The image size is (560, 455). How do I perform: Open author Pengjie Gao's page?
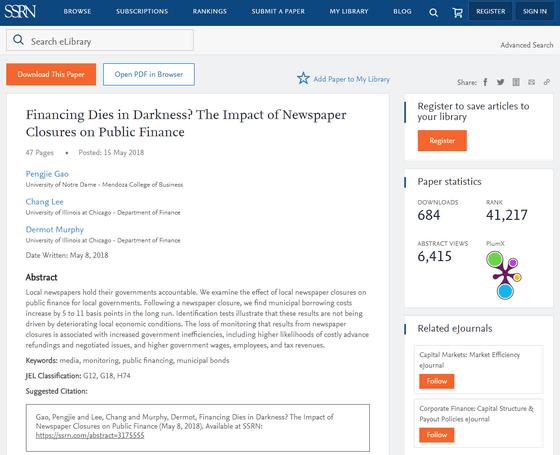click(x=47, y=174)
